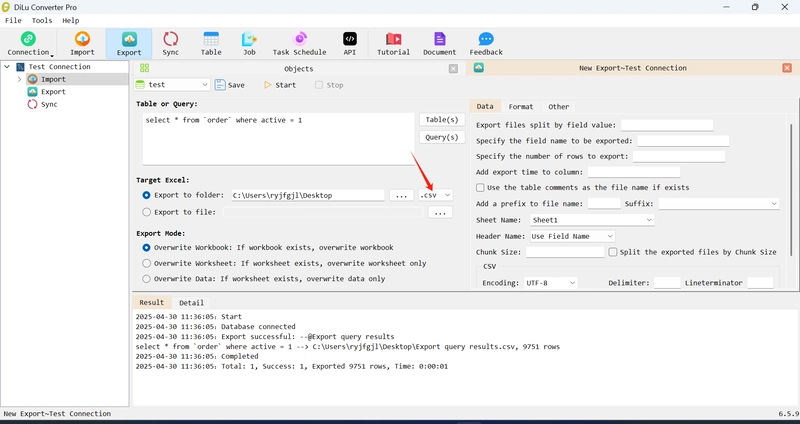Open the .csv file type dropdown
Image resolution: width=800 pixels, height=424 pixels.
point(435,195)
